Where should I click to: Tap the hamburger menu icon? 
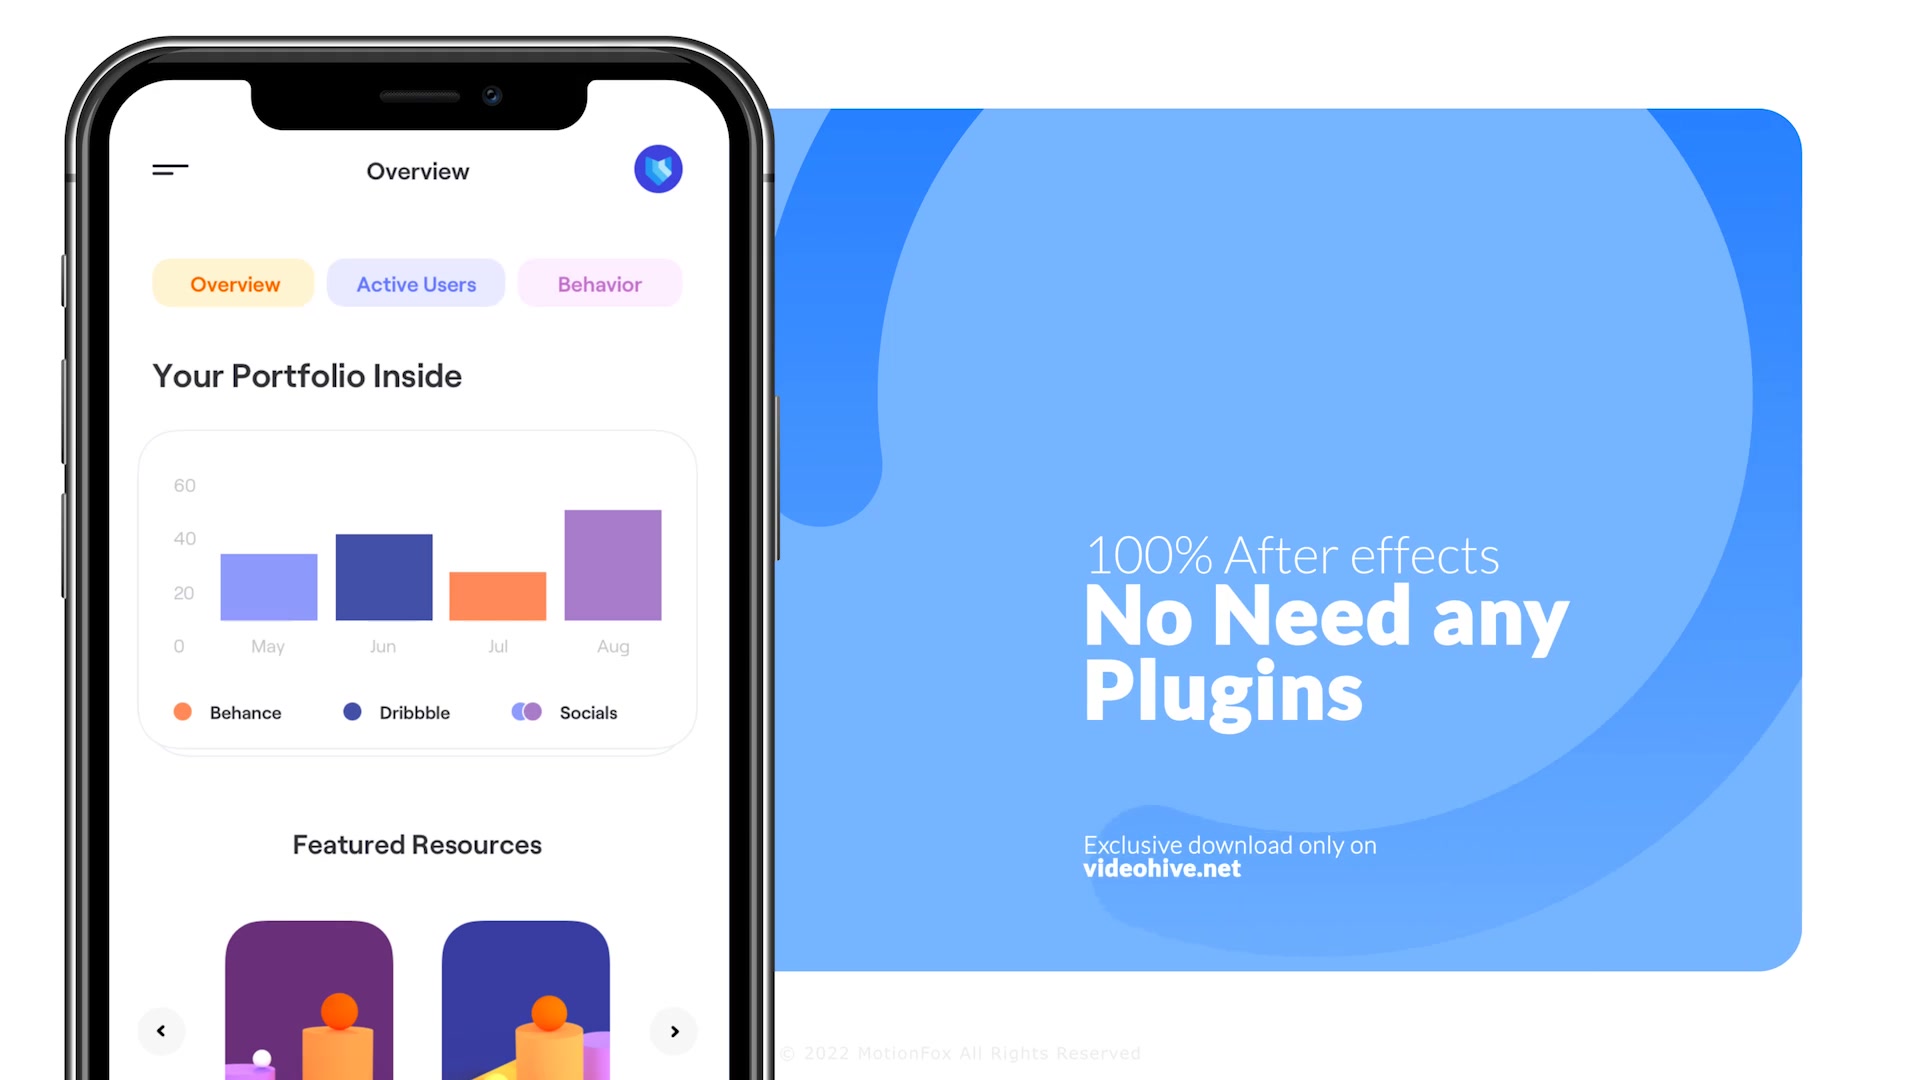point(170,170)
